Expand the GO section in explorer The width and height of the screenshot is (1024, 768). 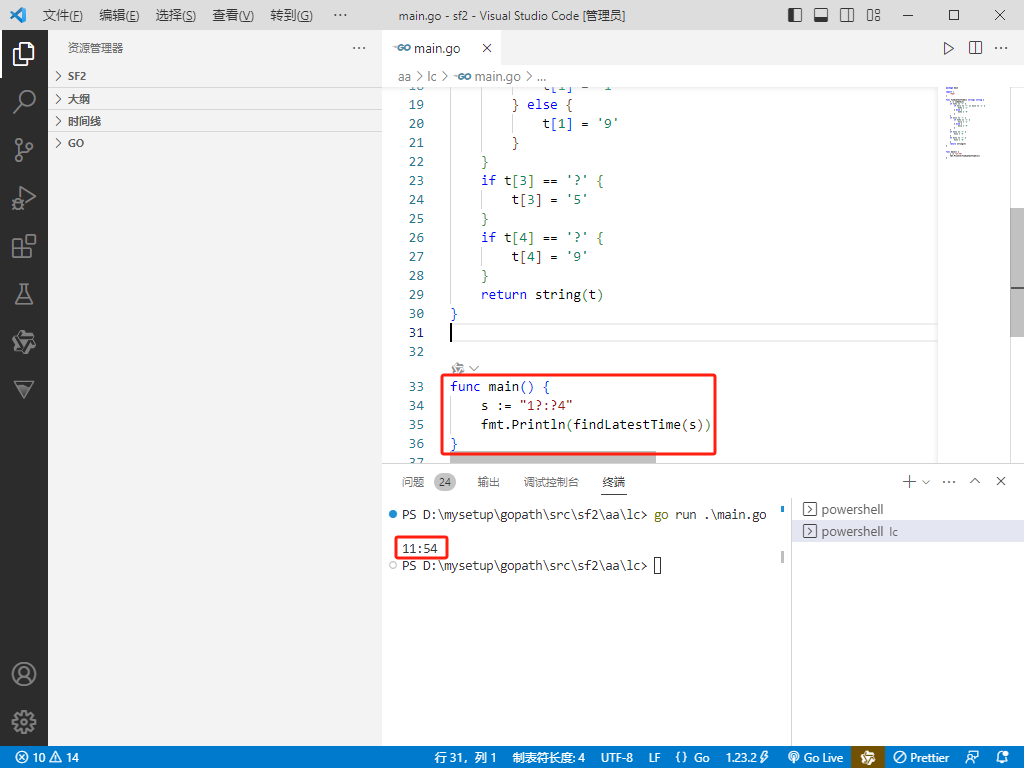215,143
